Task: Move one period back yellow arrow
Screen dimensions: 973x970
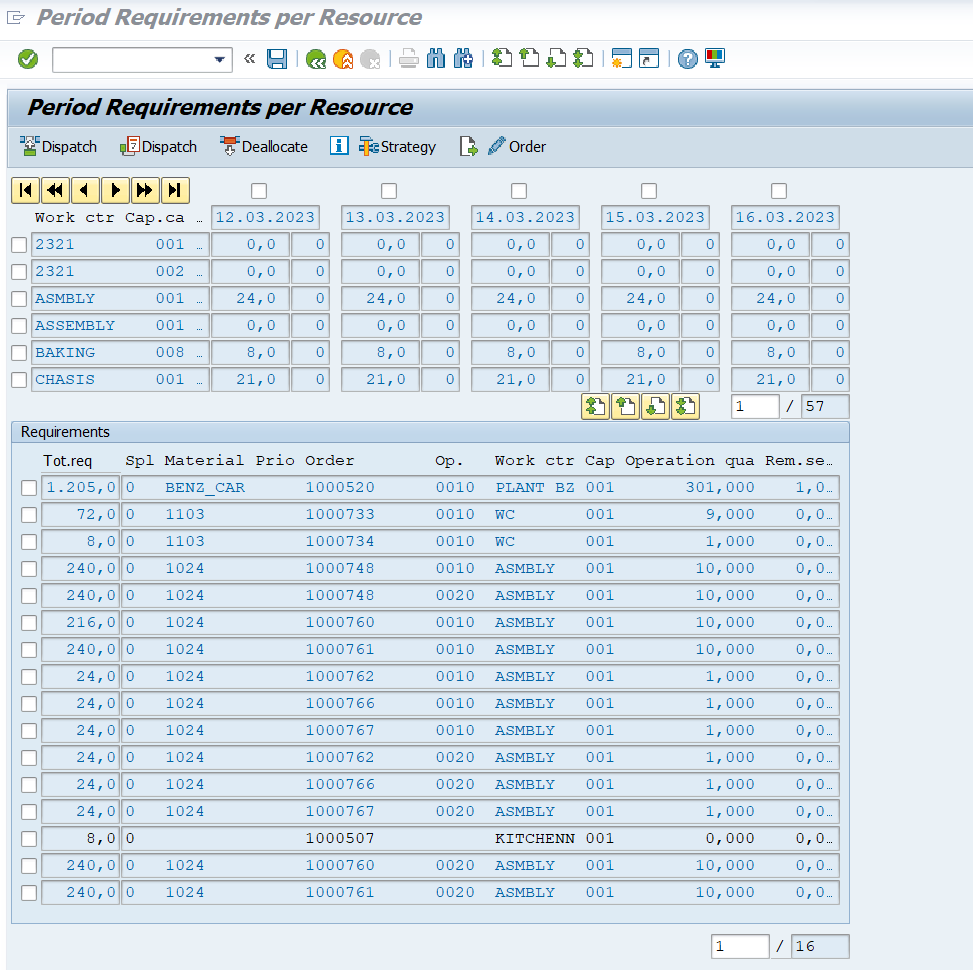Action: tap(85, 191)
